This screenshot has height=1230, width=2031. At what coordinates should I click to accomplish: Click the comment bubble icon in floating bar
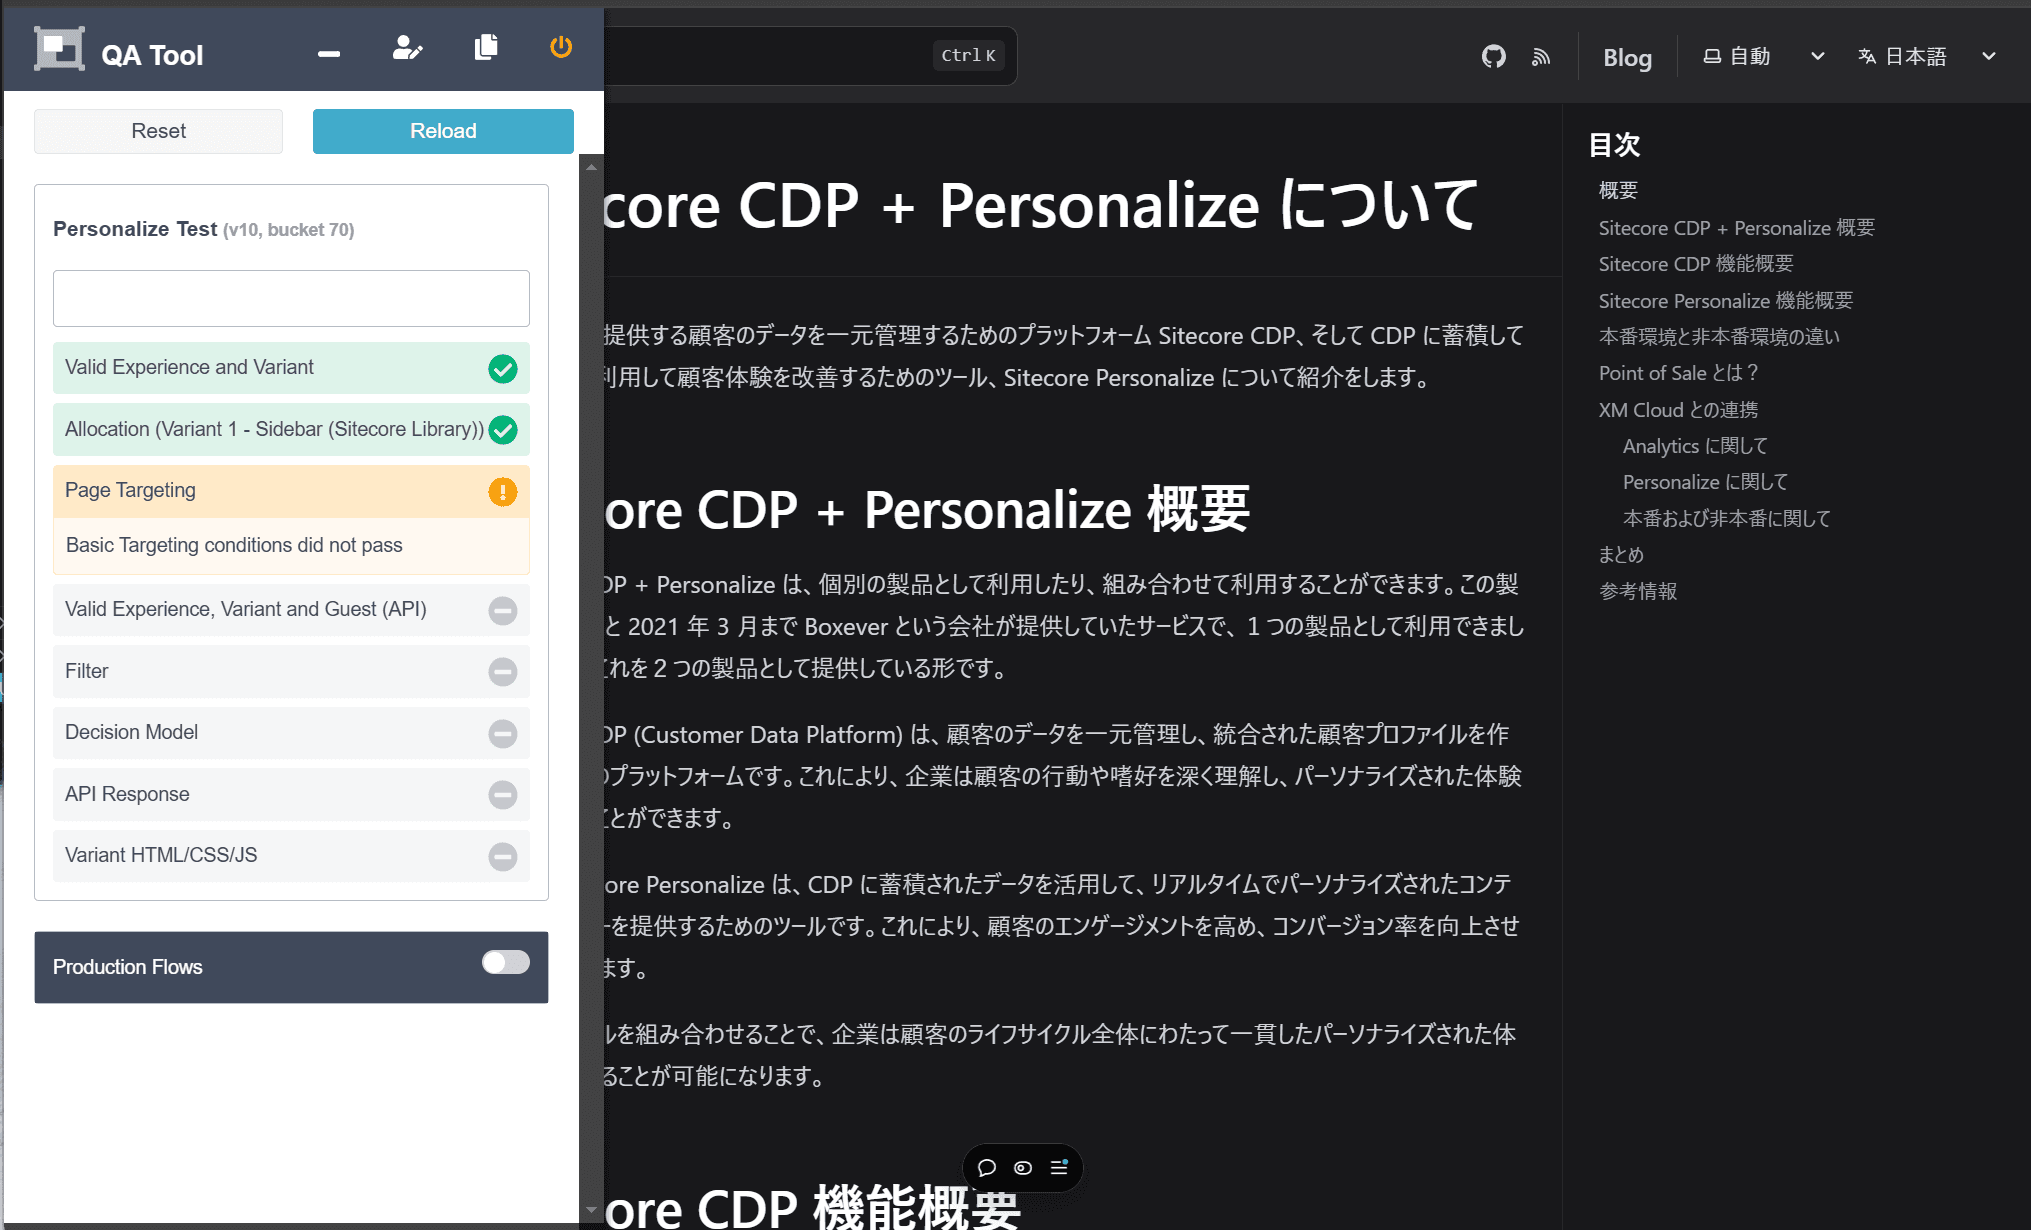pos(987,1167)
